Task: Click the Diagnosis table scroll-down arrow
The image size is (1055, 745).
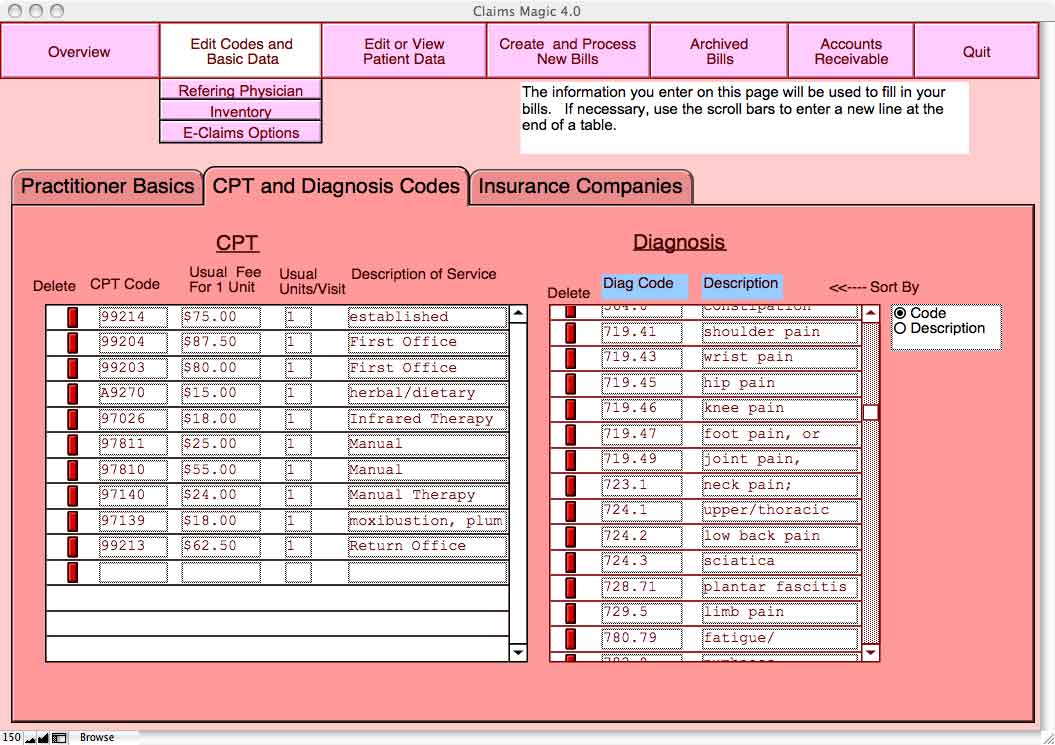Action: point(871,652)
